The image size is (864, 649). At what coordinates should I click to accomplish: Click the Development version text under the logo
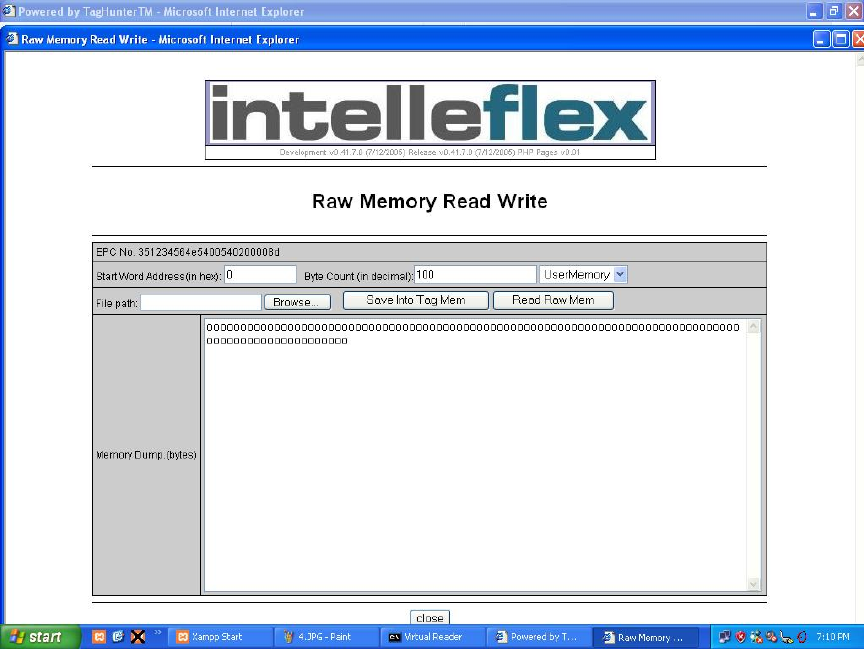coord(429,152)
